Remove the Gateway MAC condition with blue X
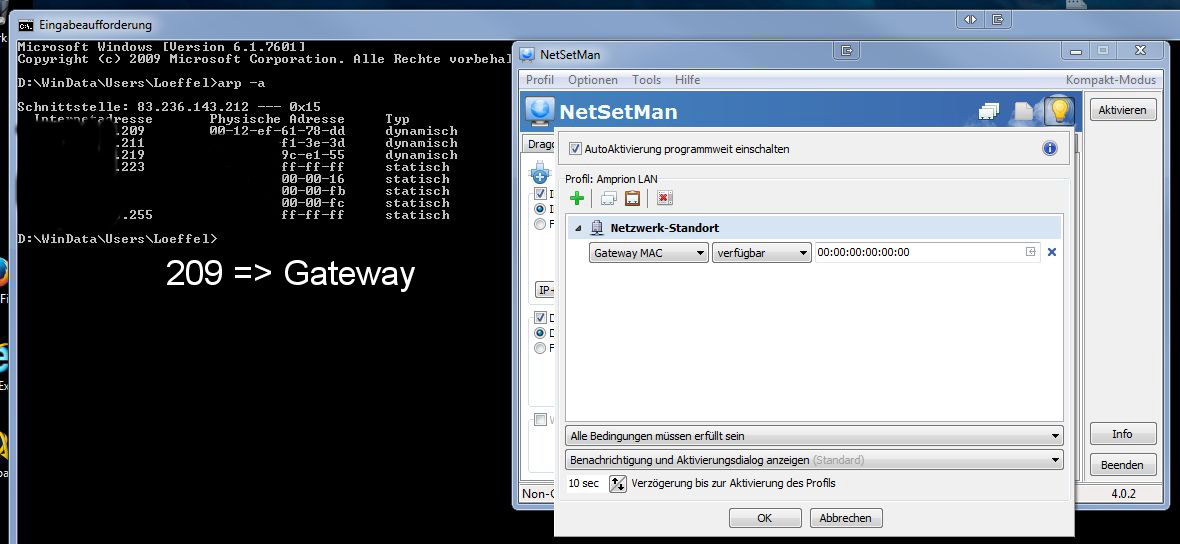The image size is (1180, 544). click(x=1052, y=252)
